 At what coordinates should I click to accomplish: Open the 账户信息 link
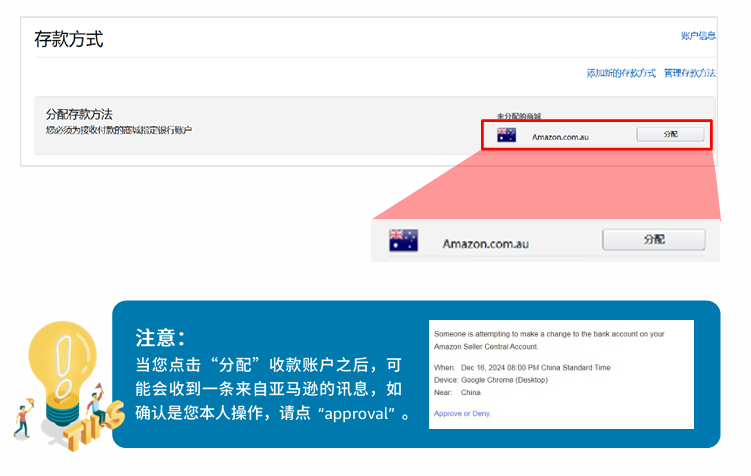pyautogui.click(x=698, y=35)
